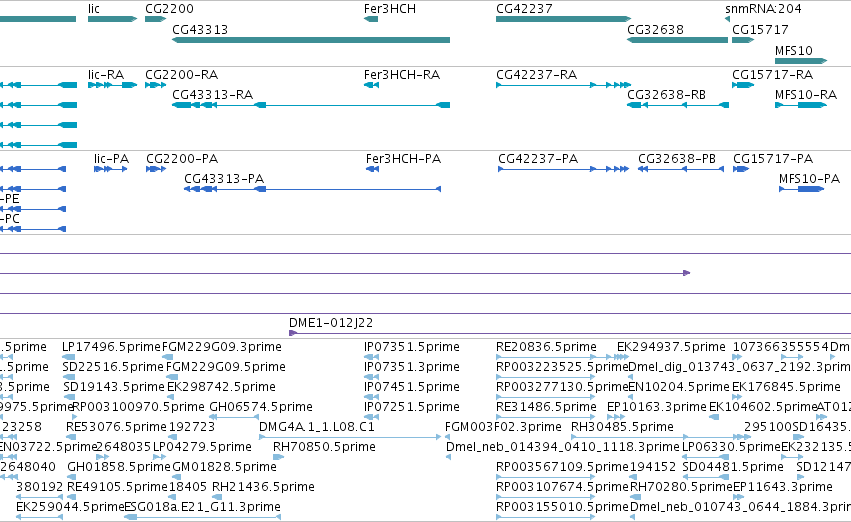Click the CG15717-RA transcript label
The width and height of the screenshot is (851, 522).
tap(772, 75)
